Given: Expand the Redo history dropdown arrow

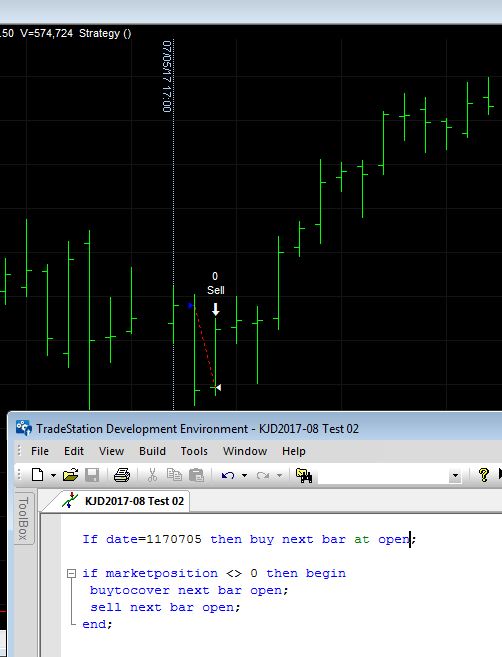Looking at the screenshot, I should (279, 476).
